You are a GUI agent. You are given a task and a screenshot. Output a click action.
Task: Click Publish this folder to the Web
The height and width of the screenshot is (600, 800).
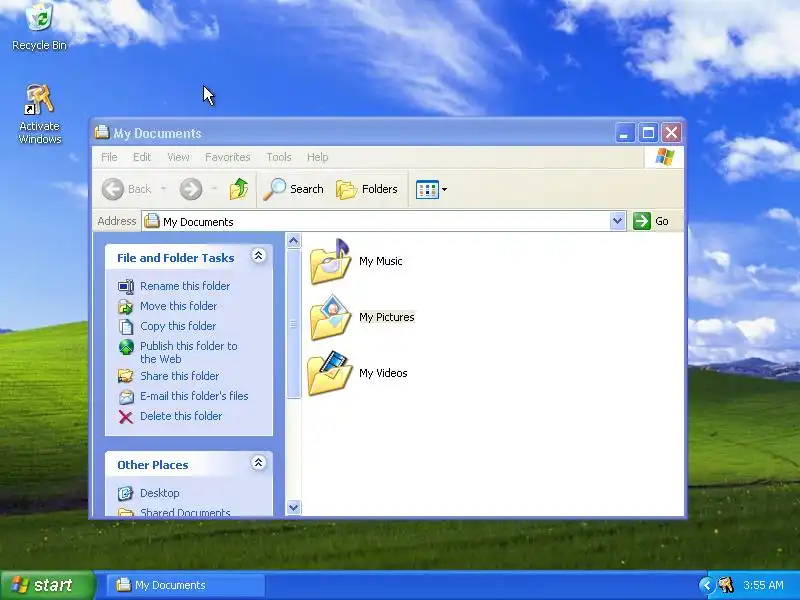coord(189,353)
